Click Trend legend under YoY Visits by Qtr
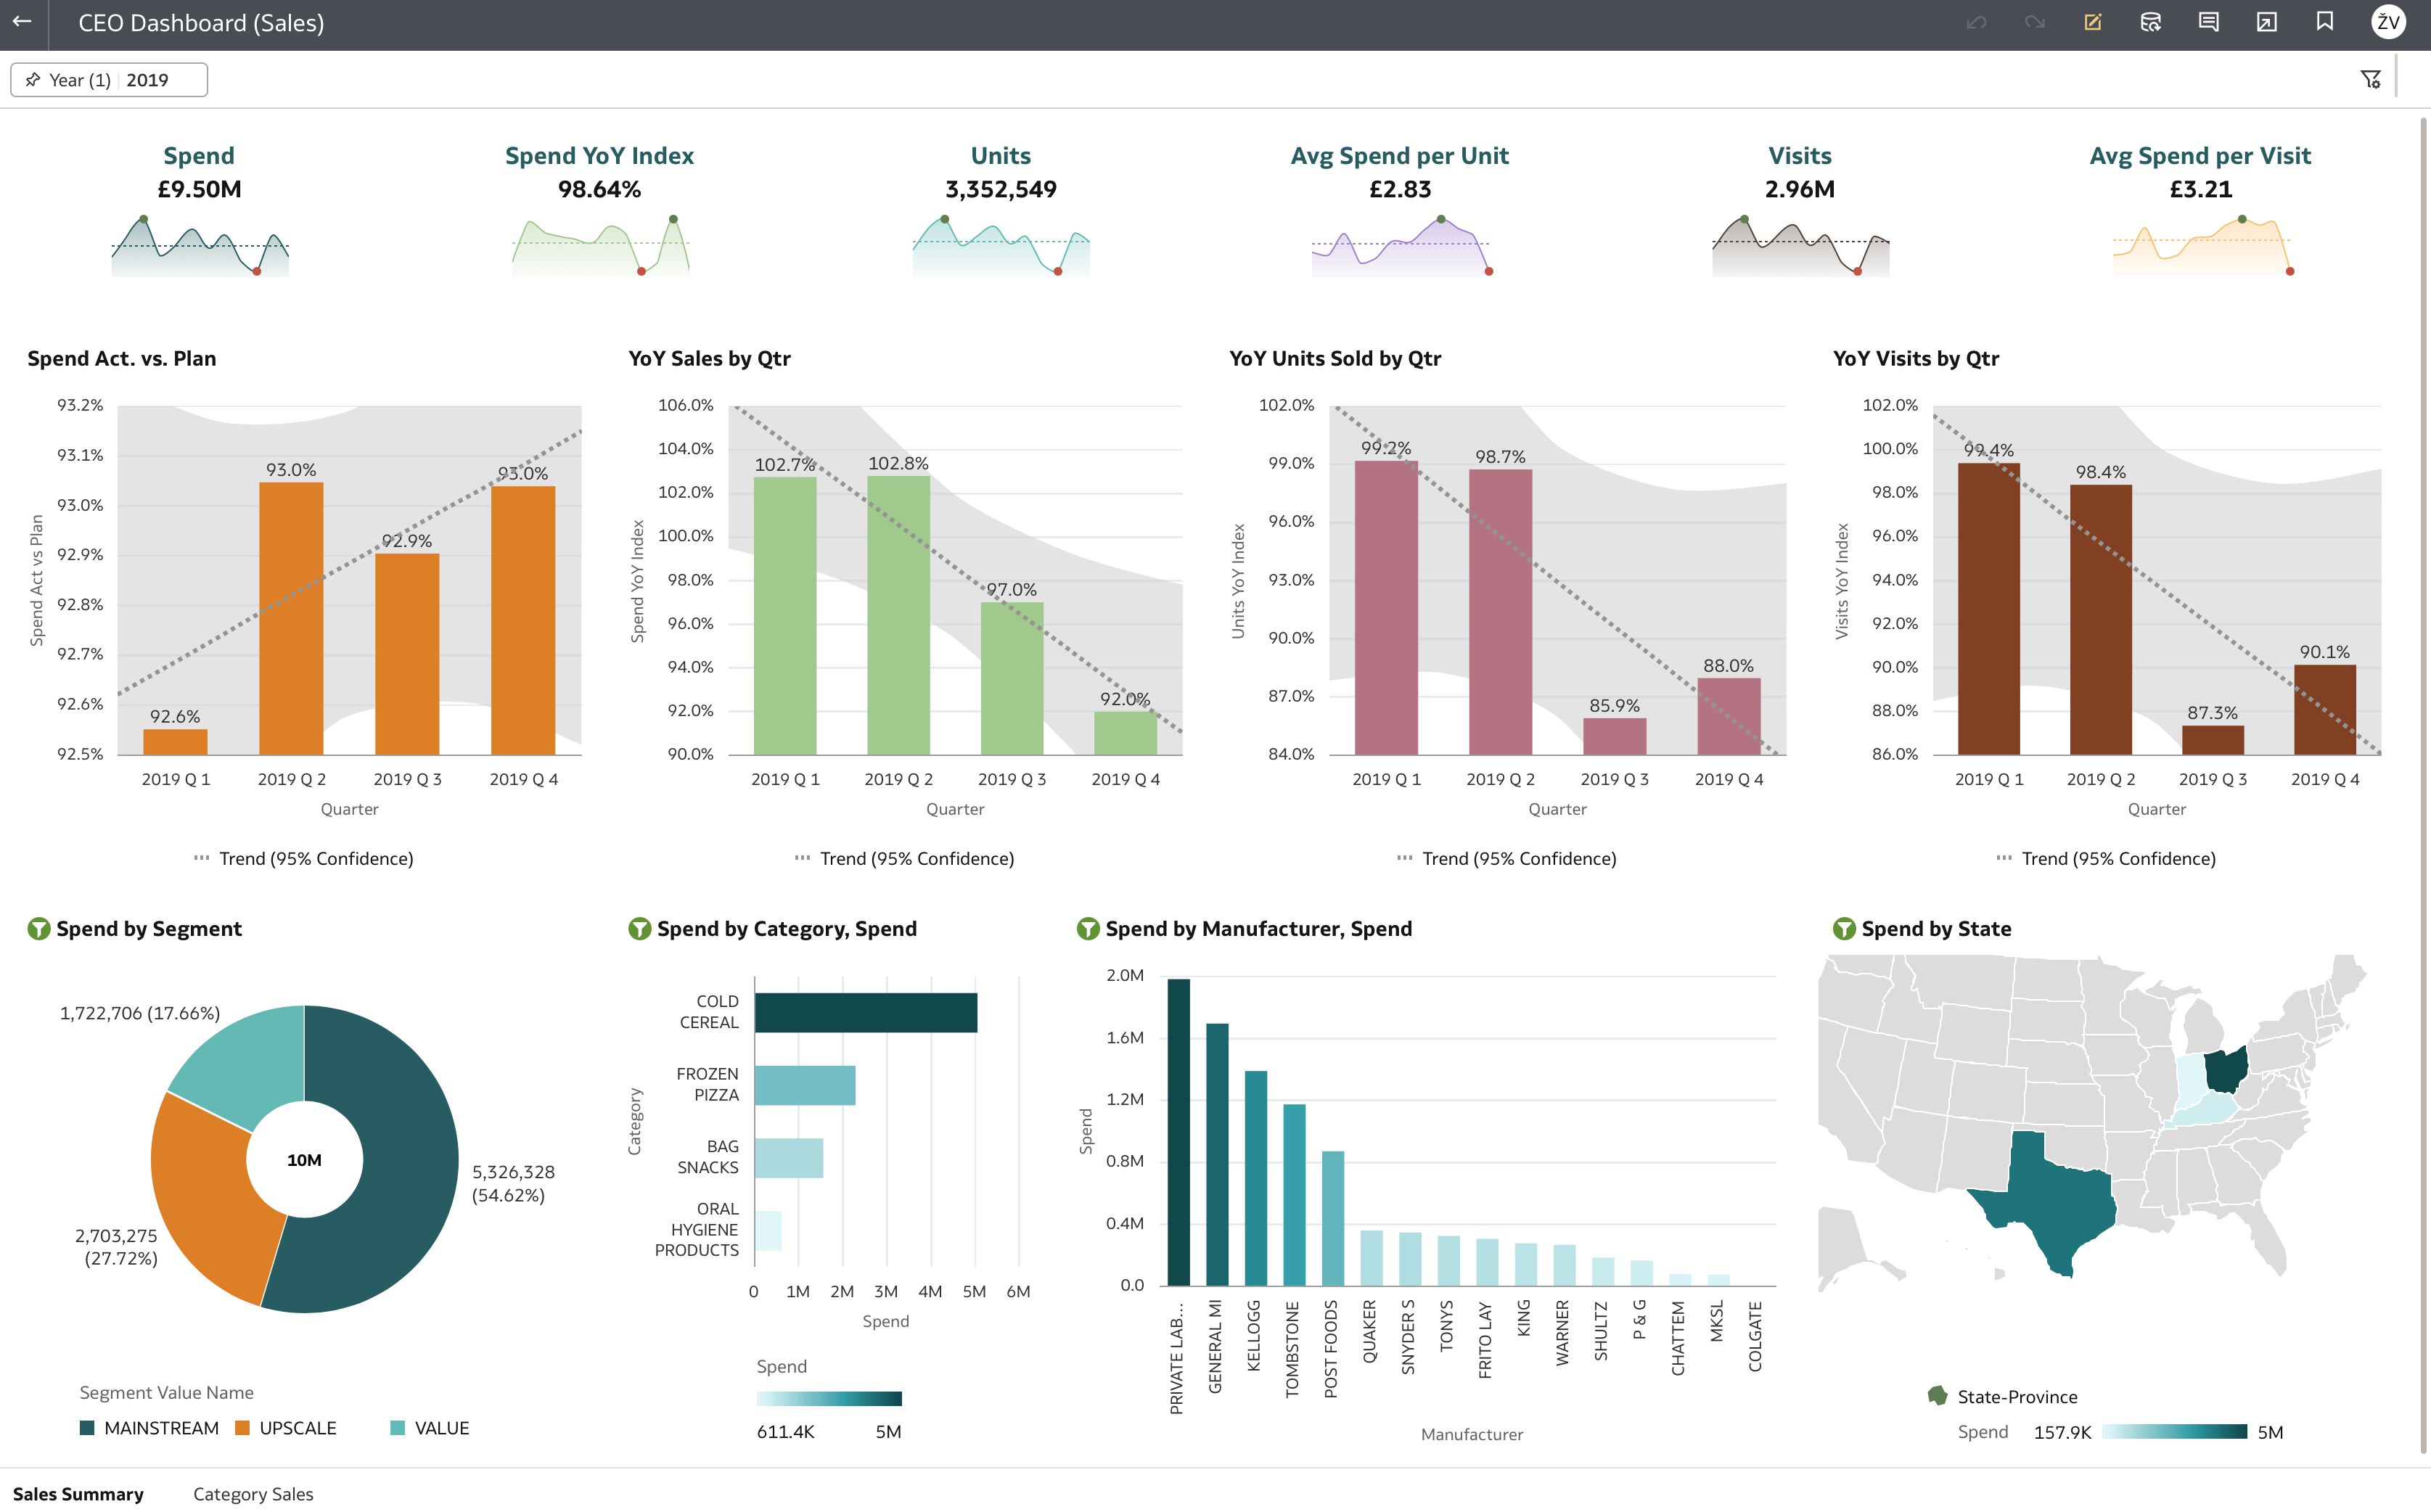This screenshot has height=1512, width=2431. [2106, 858]
